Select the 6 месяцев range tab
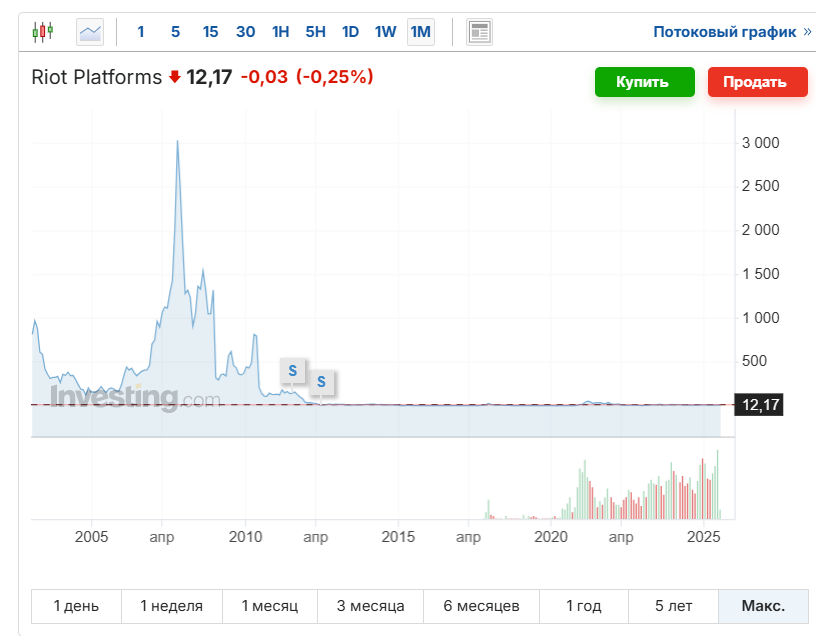This screenshot has height=636, width=816. [481, 606]
